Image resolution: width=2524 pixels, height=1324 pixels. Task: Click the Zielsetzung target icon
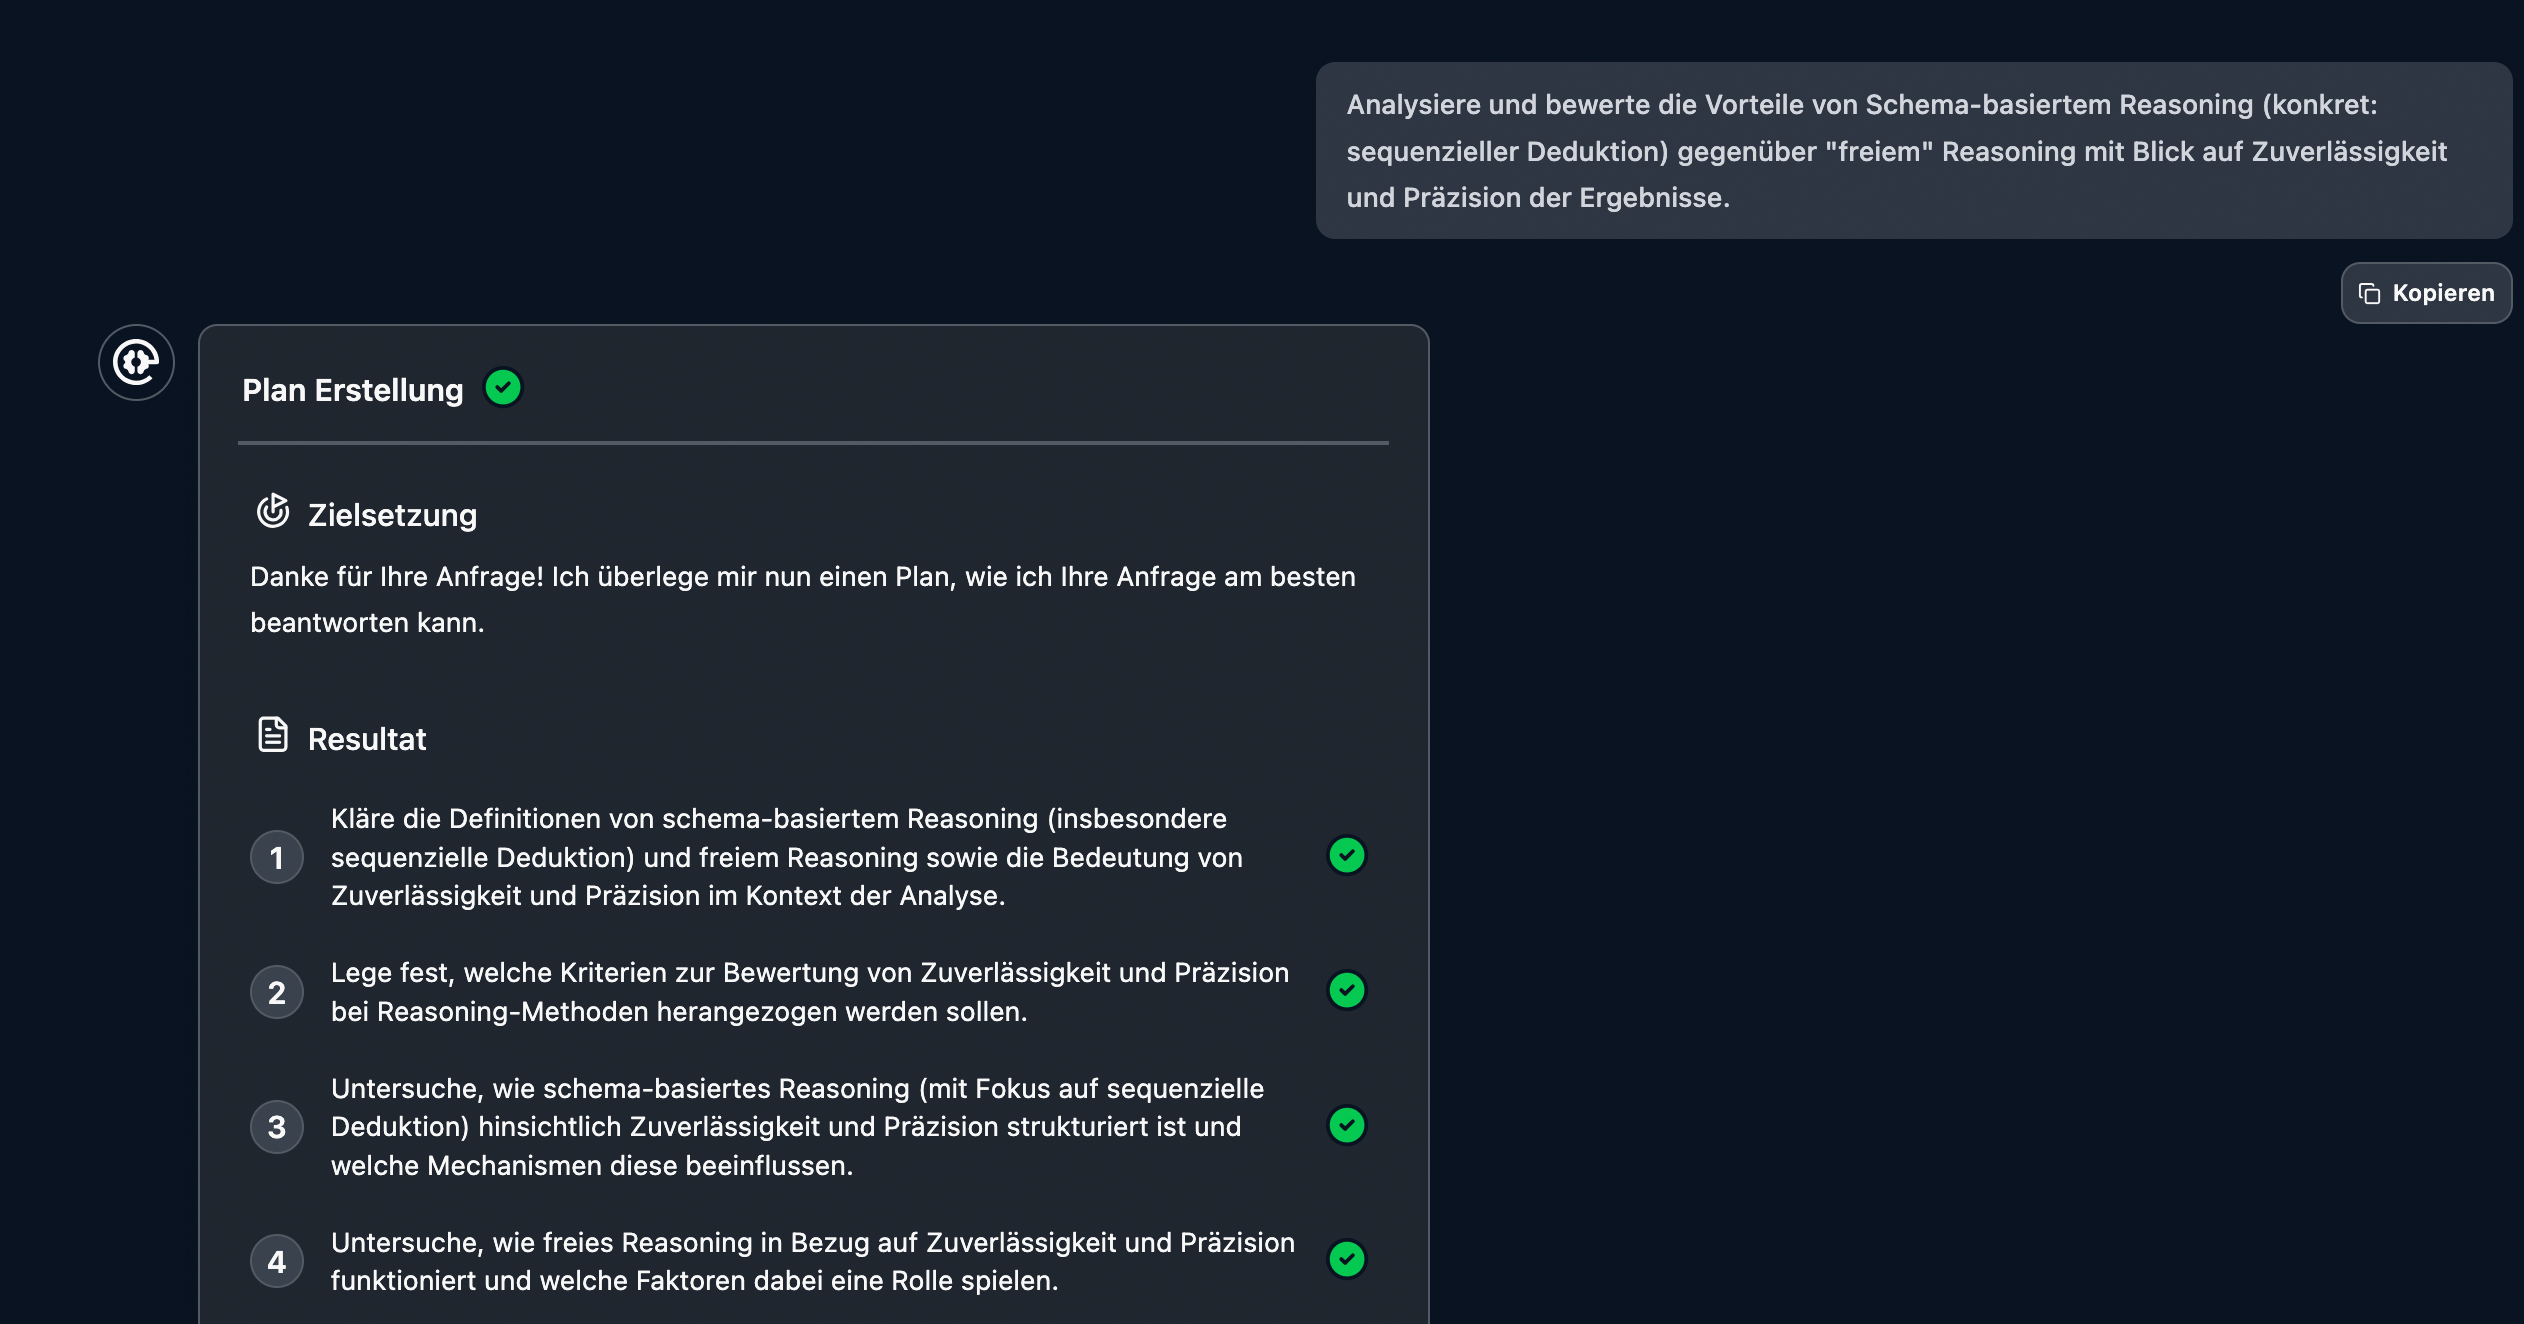coord(273,511)
